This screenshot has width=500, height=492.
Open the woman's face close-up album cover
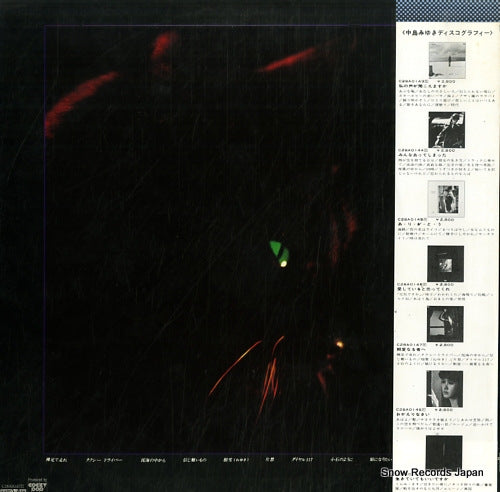444,389
